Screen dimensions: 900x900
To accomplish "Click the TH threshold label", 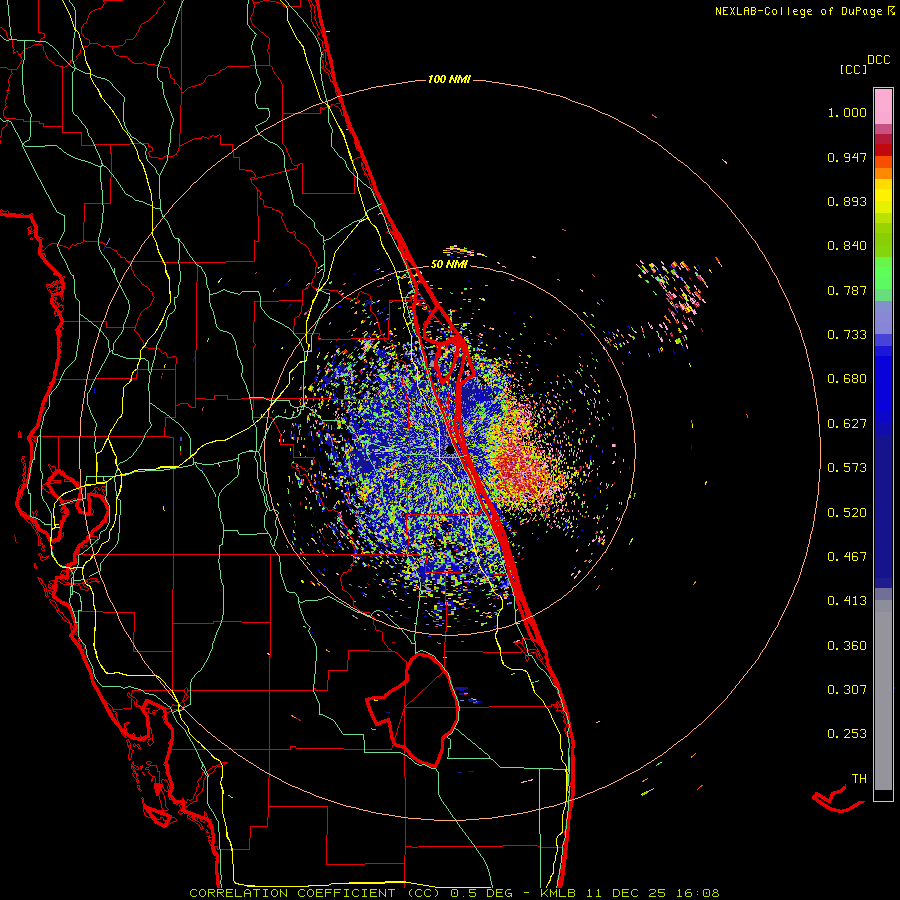I will coord(859,779).
